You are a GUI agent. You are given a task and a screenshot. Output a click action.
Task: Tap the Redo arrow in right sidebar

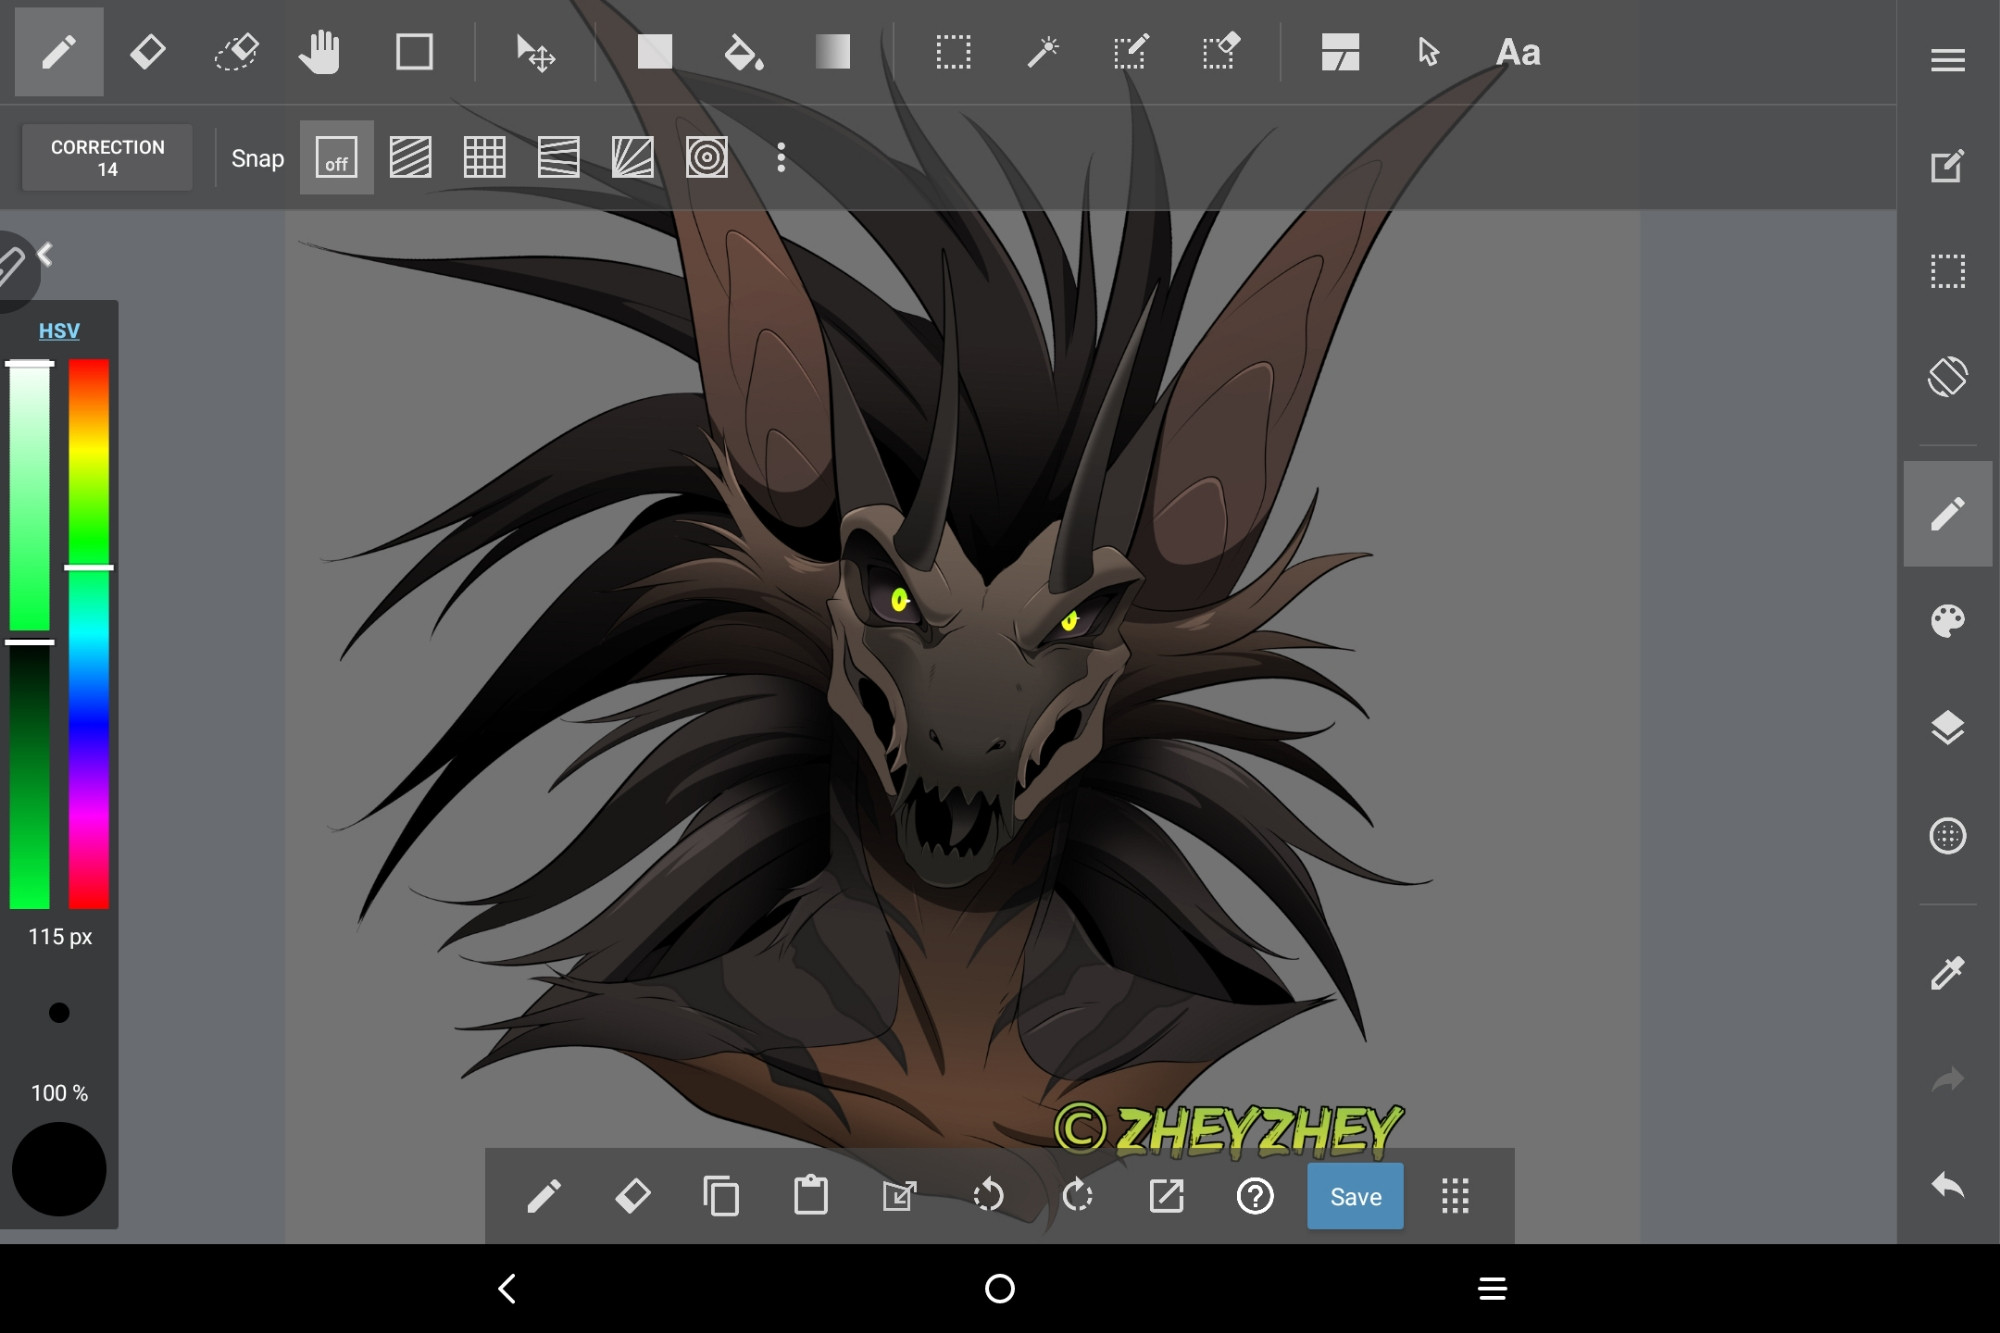[1948, 1079]
